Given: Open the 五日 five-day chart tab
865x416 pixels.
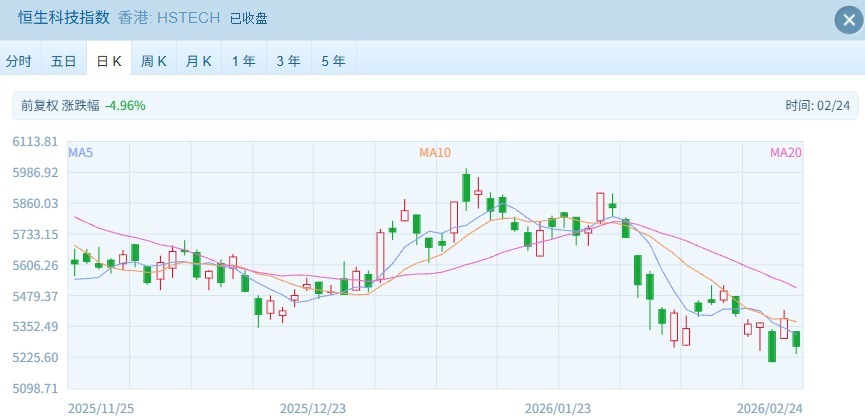Looking at the screenshot, I should (x=63, y=61).
